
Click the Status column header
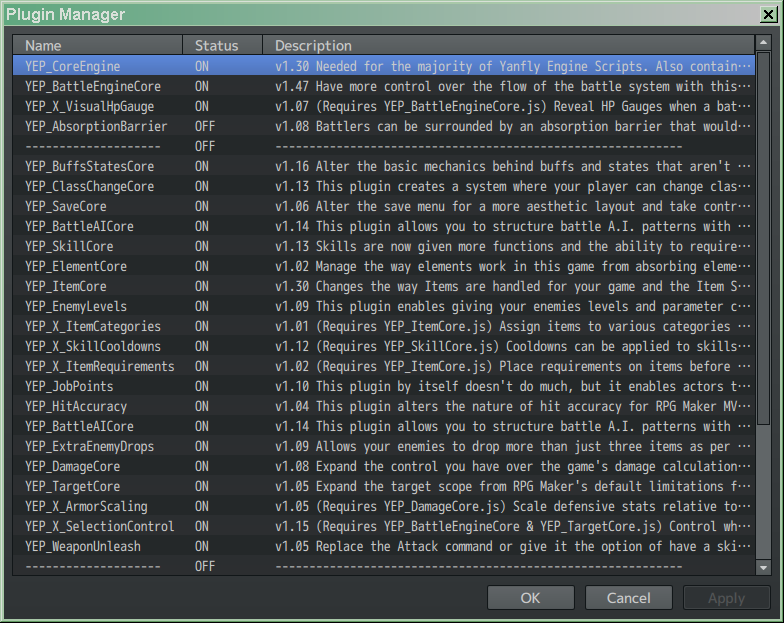pyautogui.click(x=222, y=45)
